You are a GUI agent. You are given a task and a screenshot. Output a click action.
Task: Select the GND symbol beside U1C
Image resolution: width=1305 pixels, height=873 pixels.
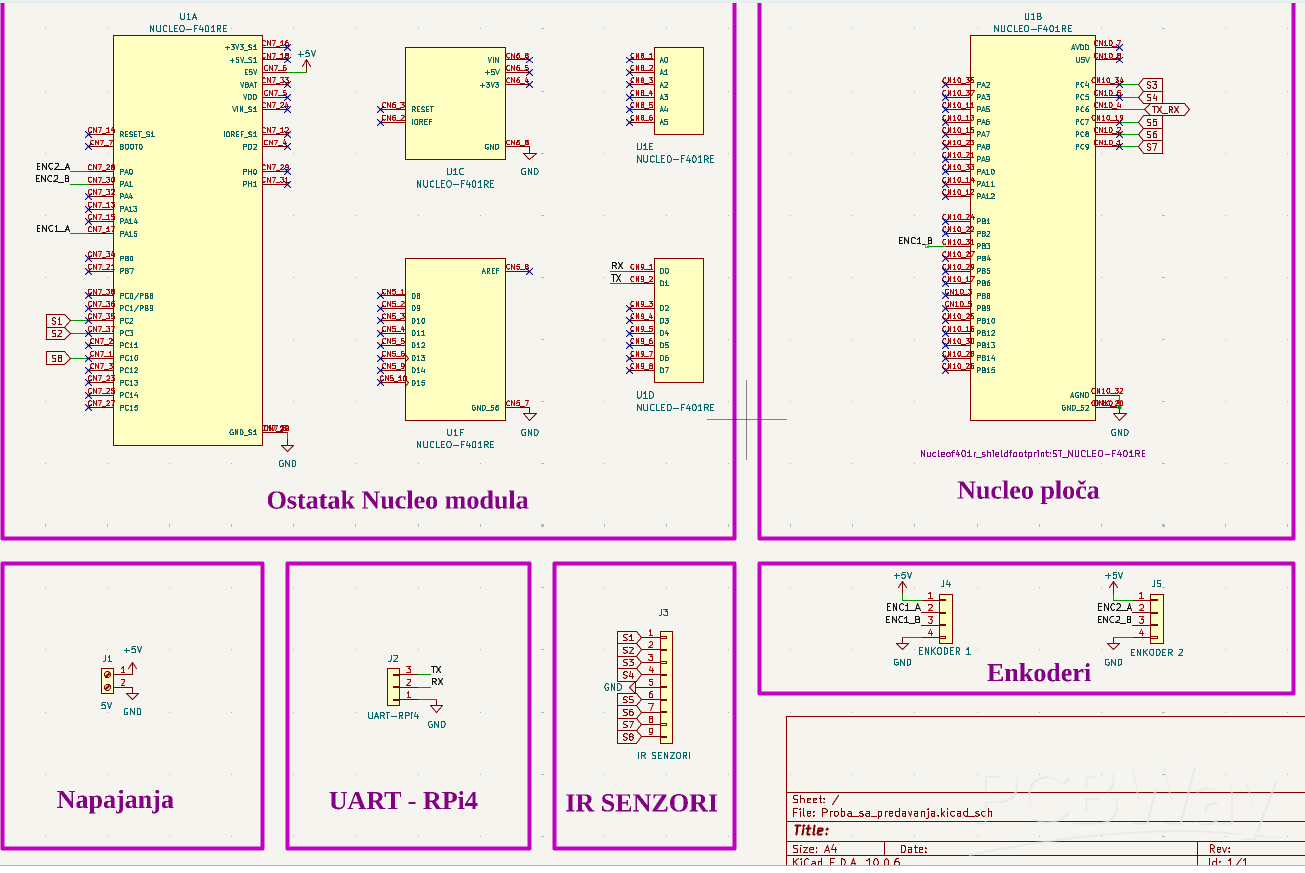[x=530, y=162]
